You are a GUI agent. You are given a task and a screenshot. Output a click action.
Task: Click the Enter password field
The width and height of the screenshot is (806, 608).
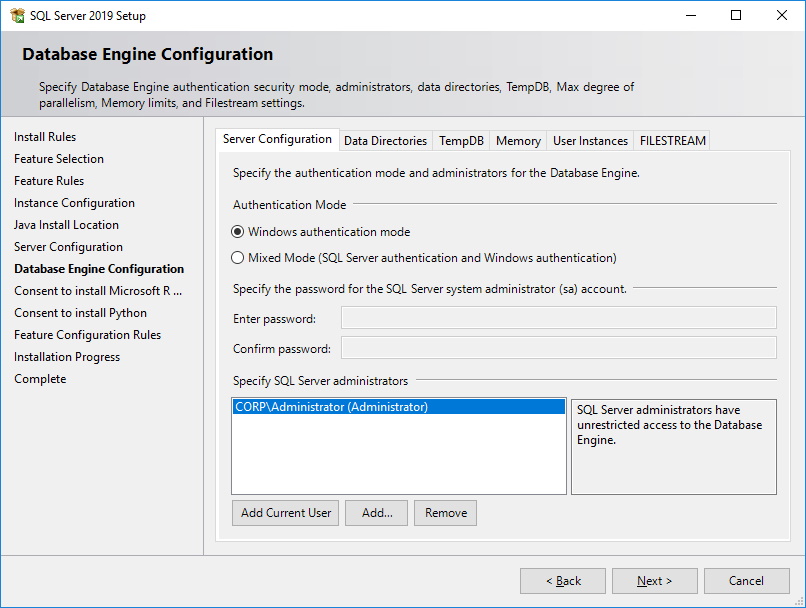[559, 318]
